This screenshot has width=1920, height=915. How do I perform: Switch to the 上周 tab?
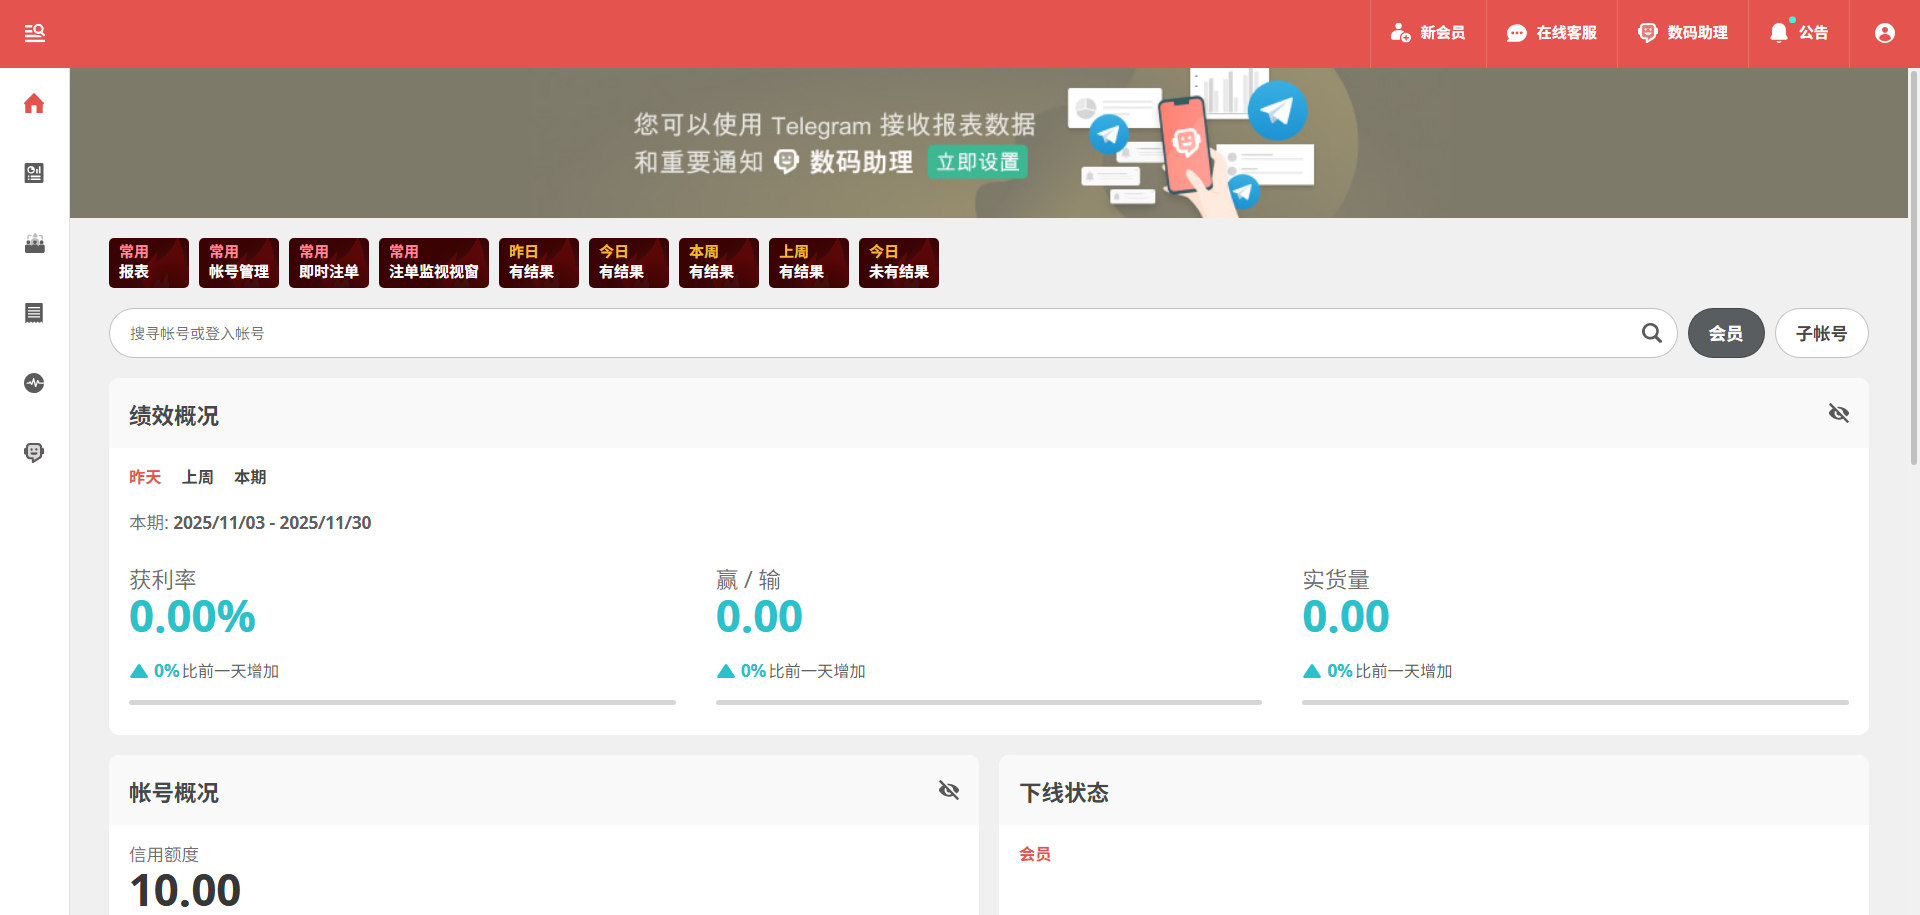197,477
